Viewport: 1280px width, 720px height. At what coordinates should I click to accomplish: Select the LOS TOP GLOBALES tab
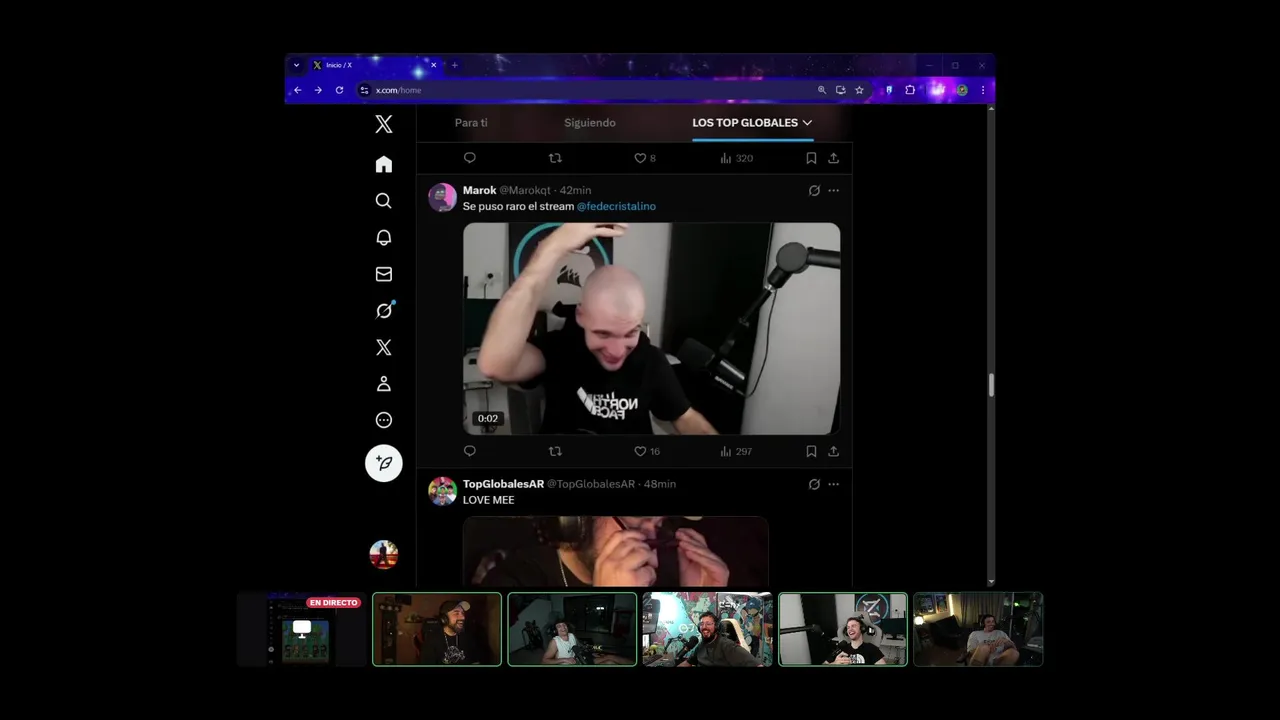[745, 123]
